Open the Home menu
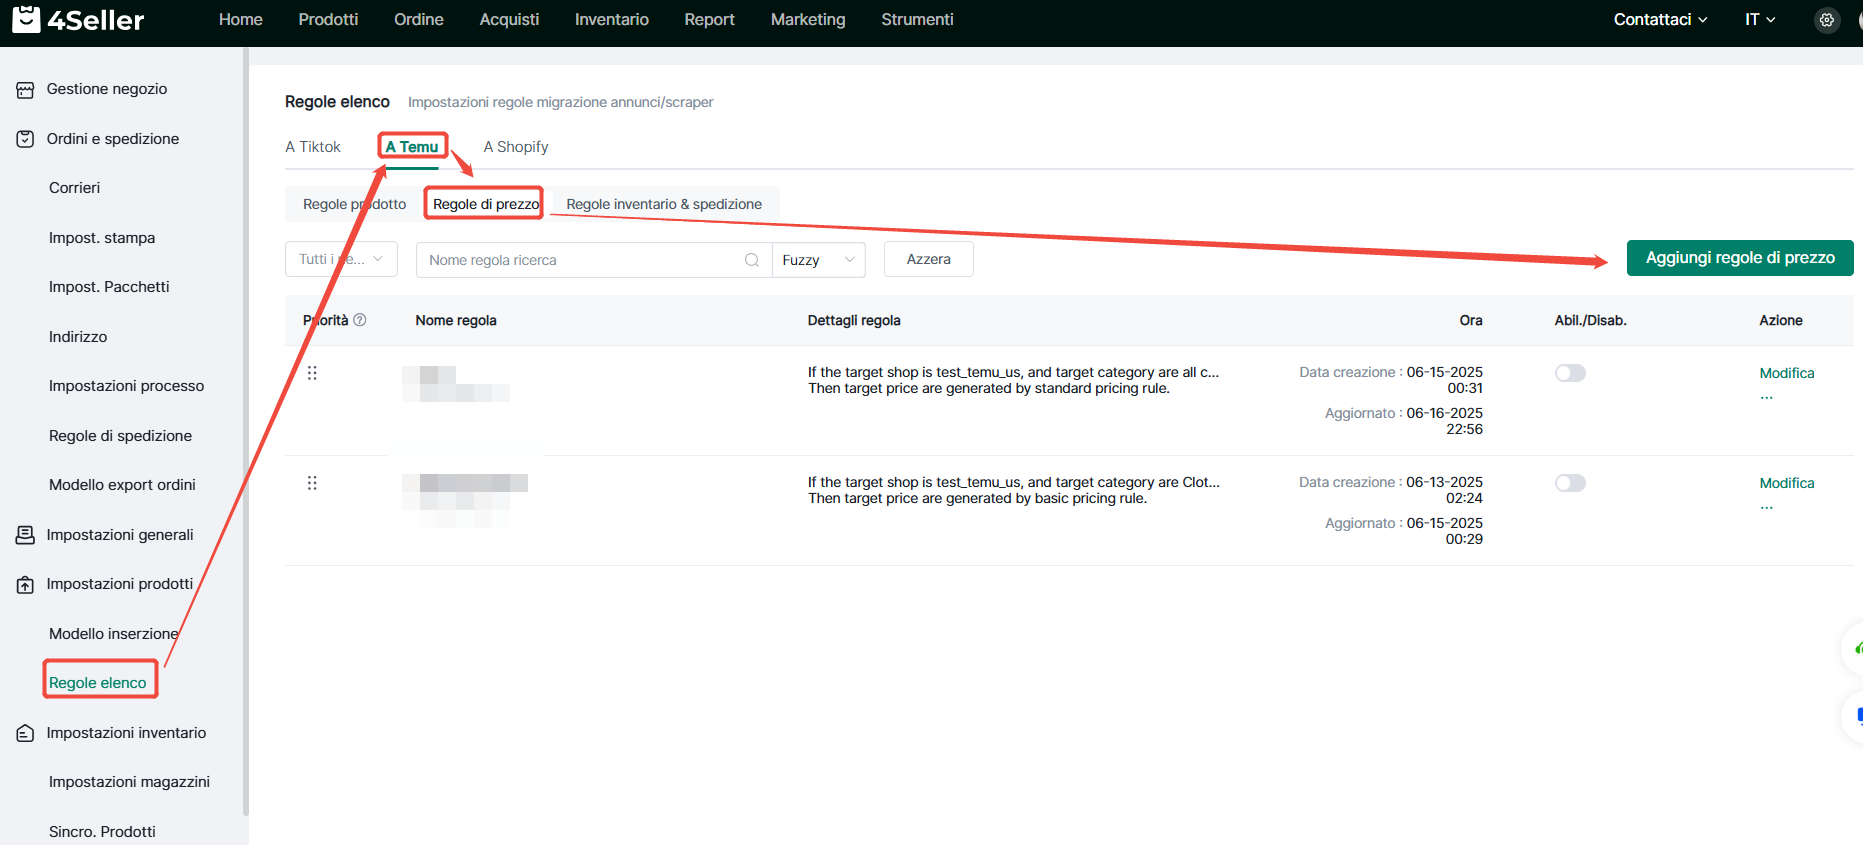 pos(241,19)
